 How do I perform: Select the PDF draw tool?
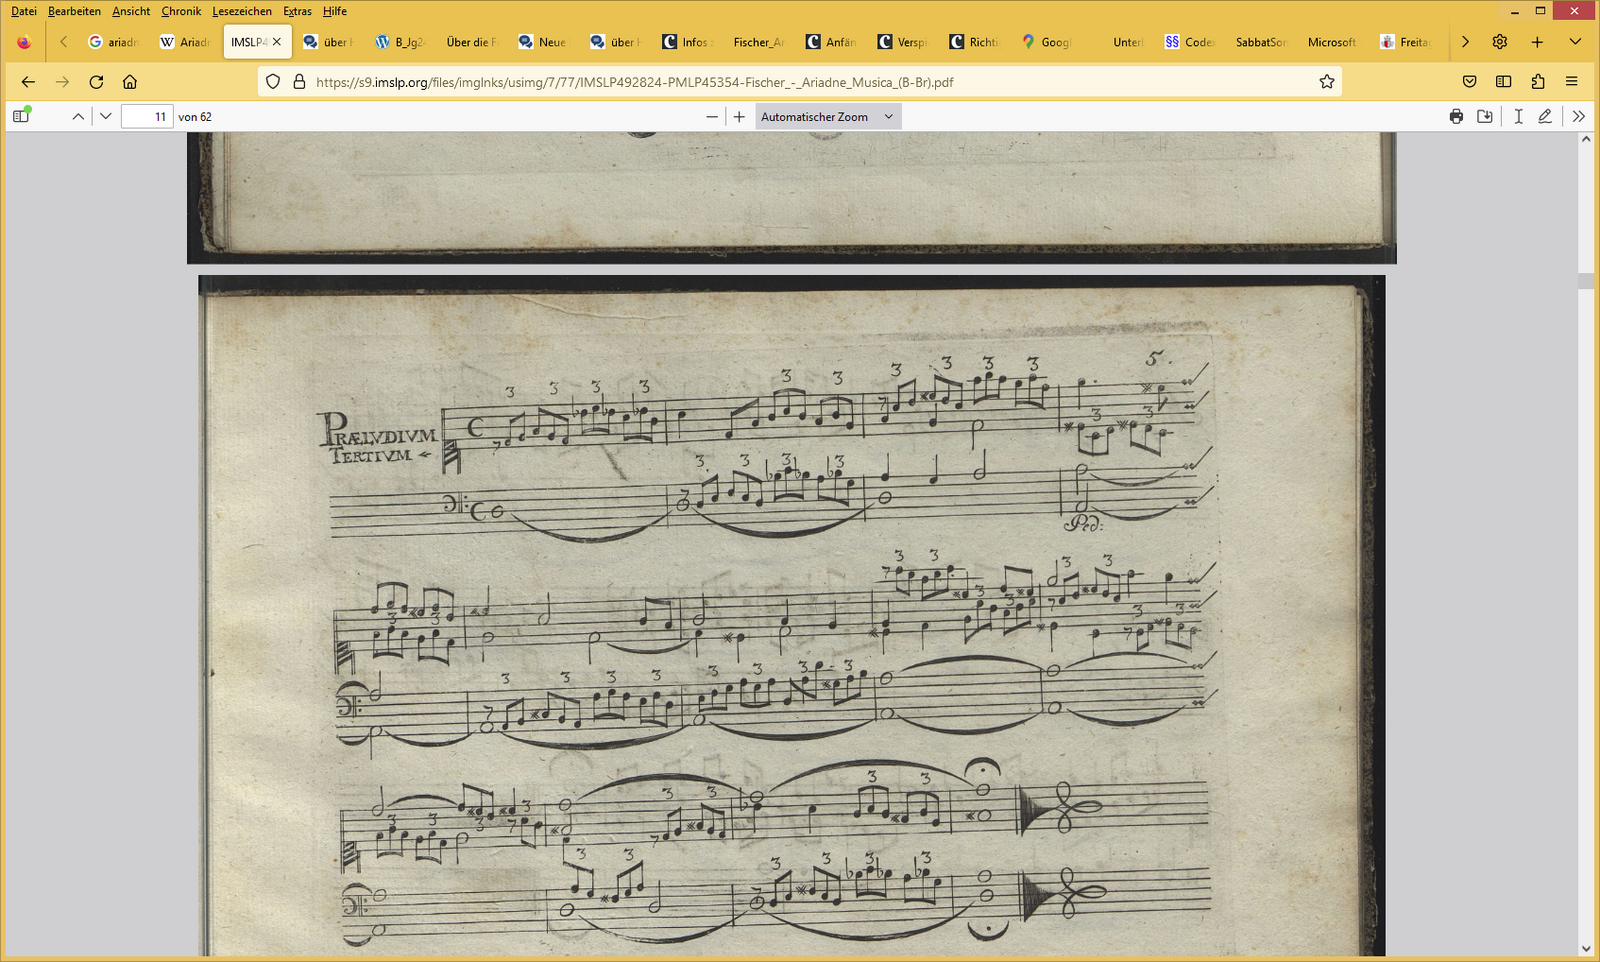[x=1545, y=116]
